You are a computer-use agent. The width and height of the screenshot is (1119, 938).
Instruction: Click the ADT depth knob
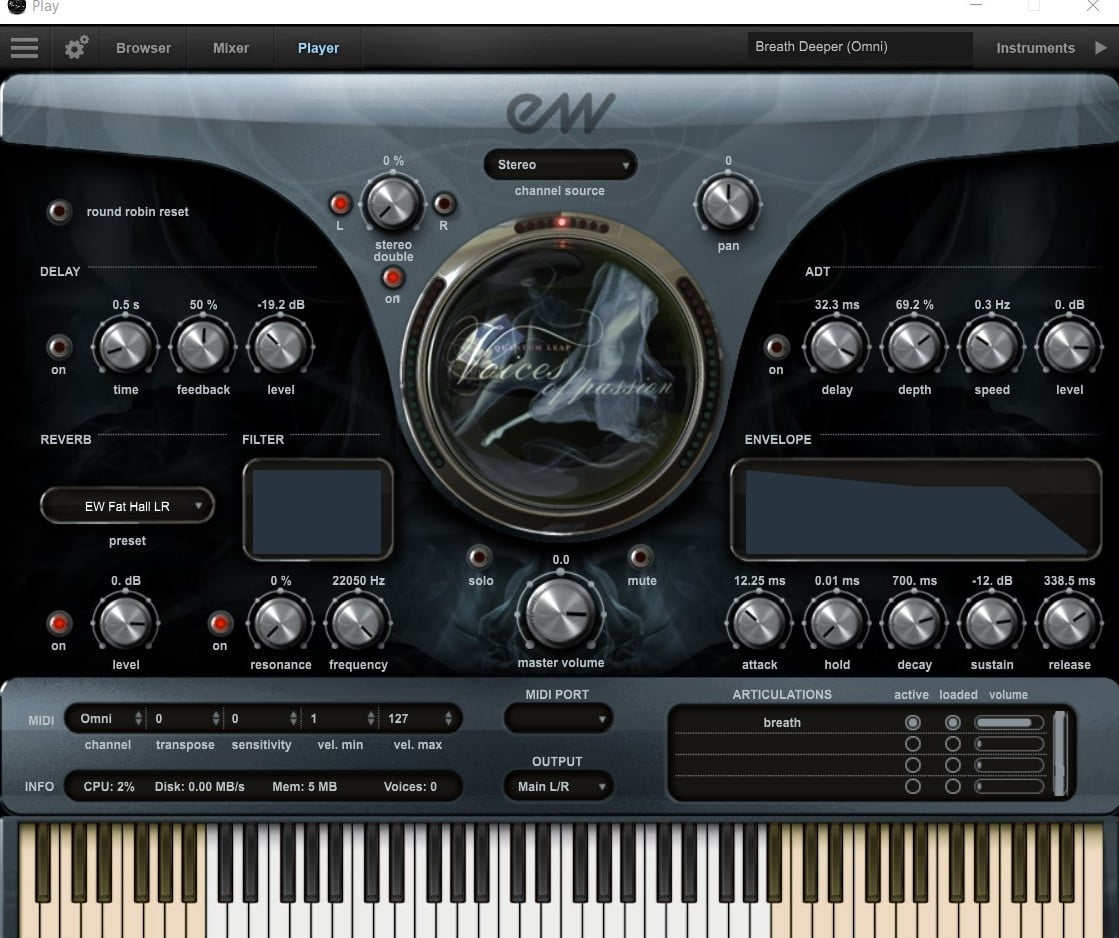[x=914, y=348]
